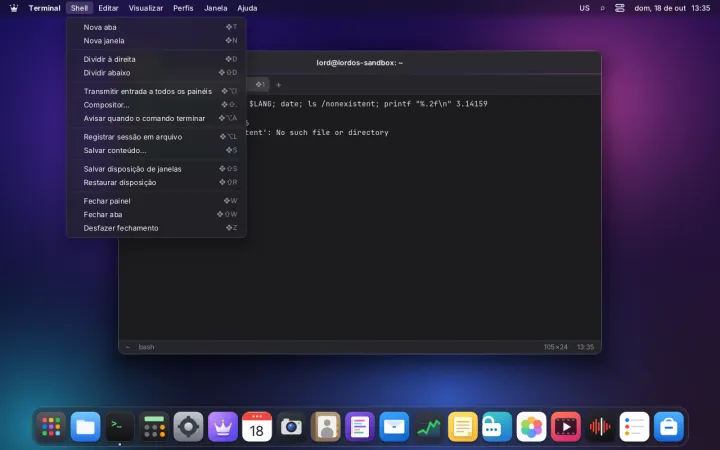Open the control center icon in menu bar
This screenshot has width=720, height=450.
tap(620, 8)
